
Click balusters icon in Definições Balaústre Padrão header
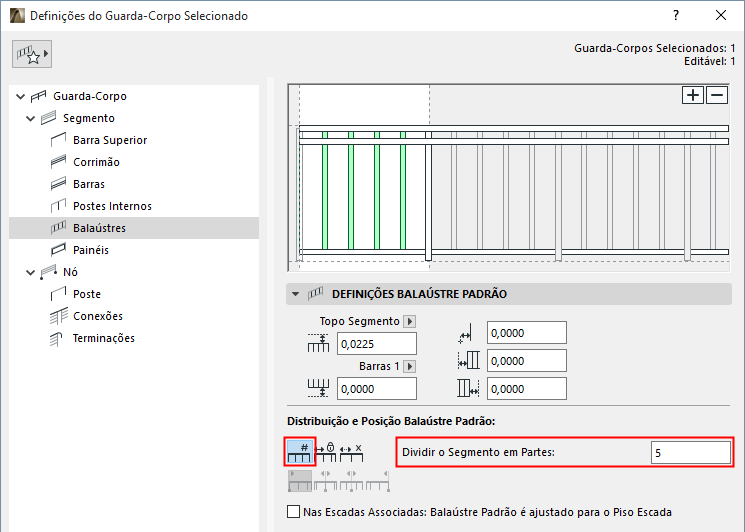[315, 294]
